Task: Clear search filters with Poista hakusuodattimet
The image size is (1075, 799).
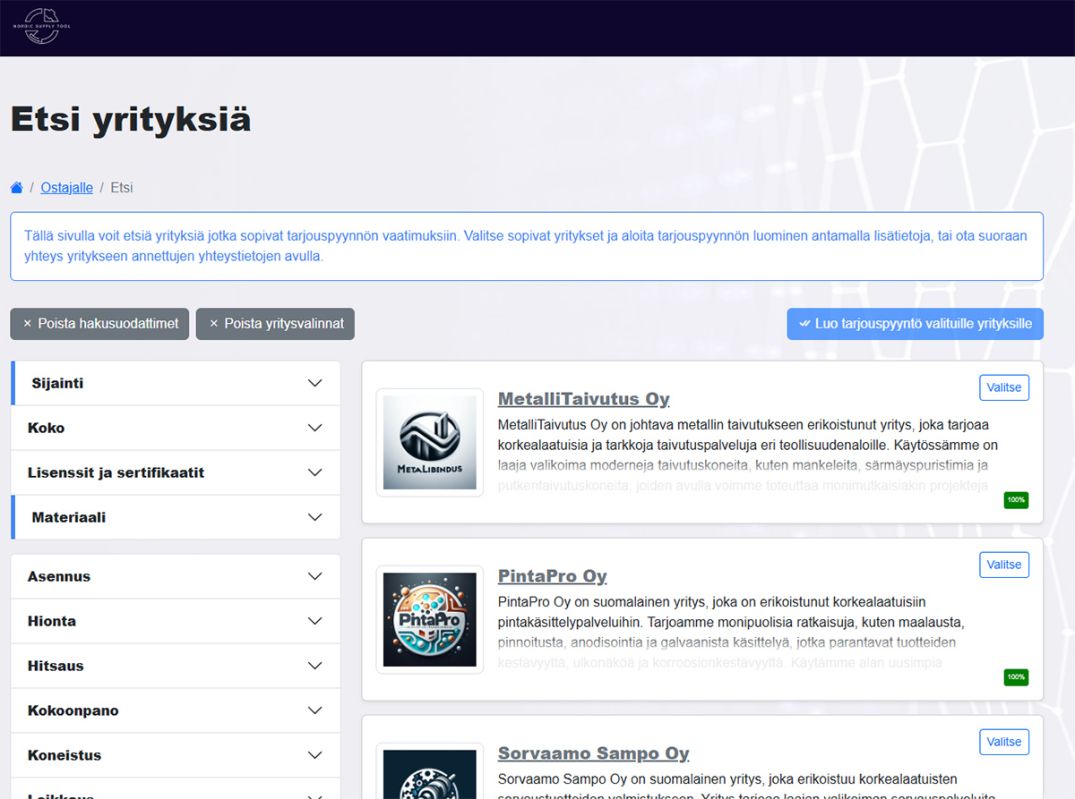Action: pos(99,324)
